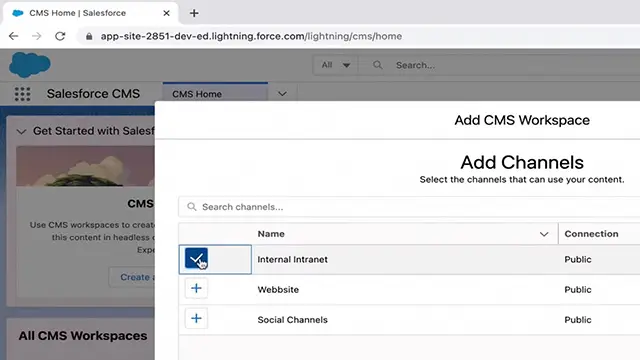Open the App Launcher dots grid
The width and height of the screenshot is (640, 360).
coord(22,94)
